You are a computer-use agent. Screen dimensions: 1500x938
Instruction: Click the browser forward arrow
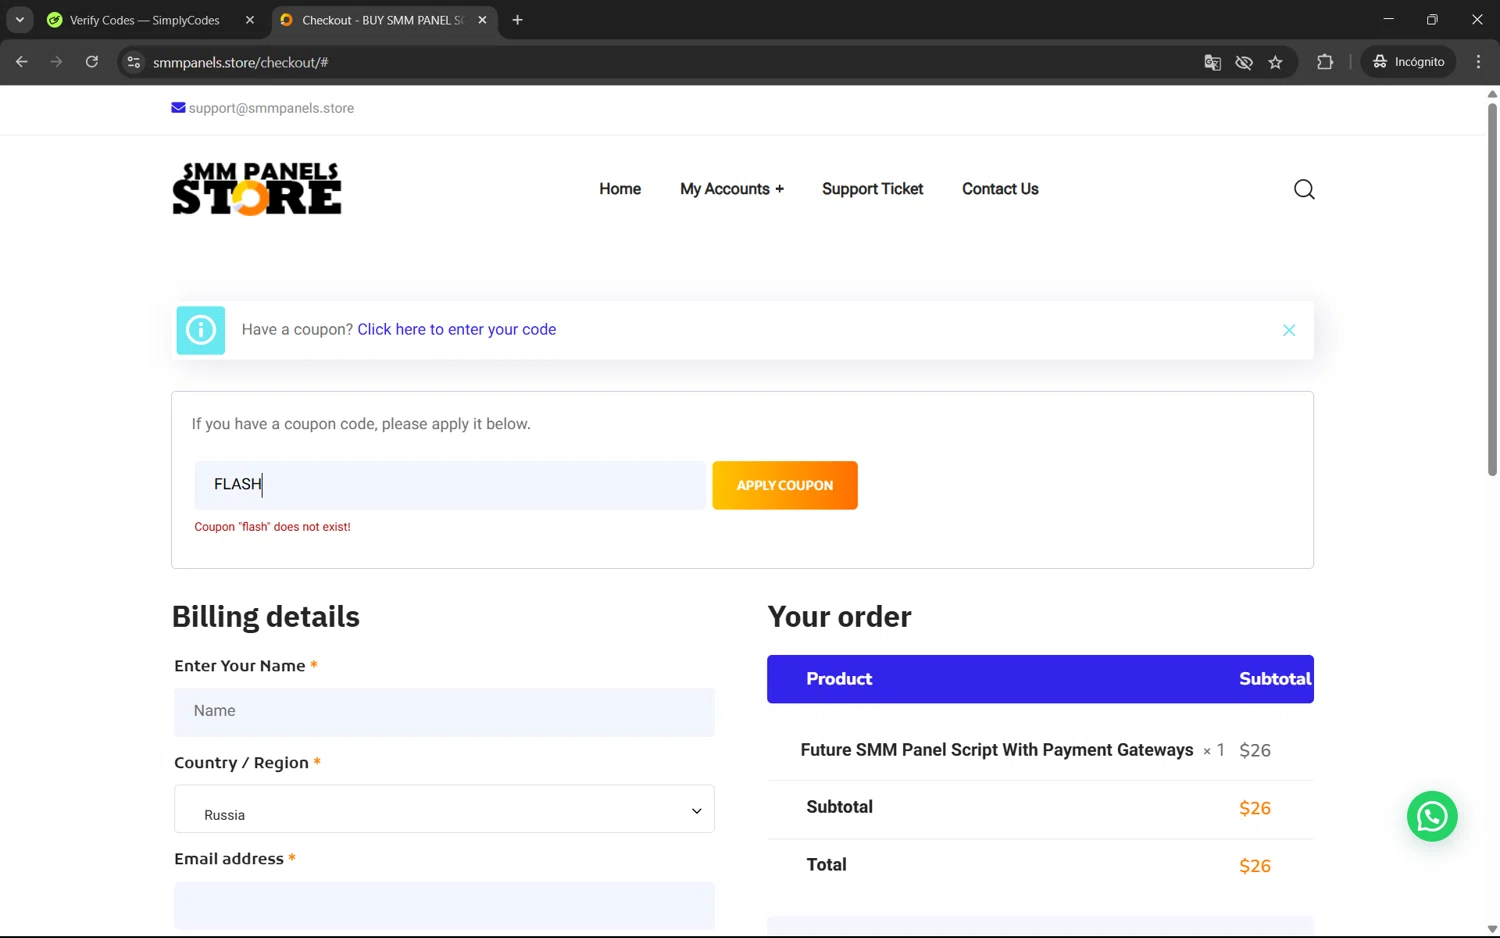[56, 62]
